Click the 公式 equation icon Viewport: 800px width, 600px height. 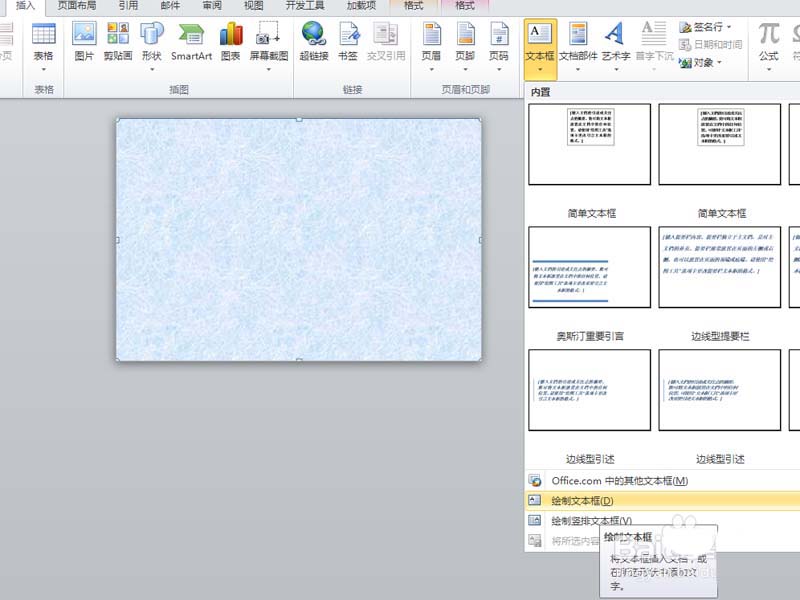pos(768,41)
